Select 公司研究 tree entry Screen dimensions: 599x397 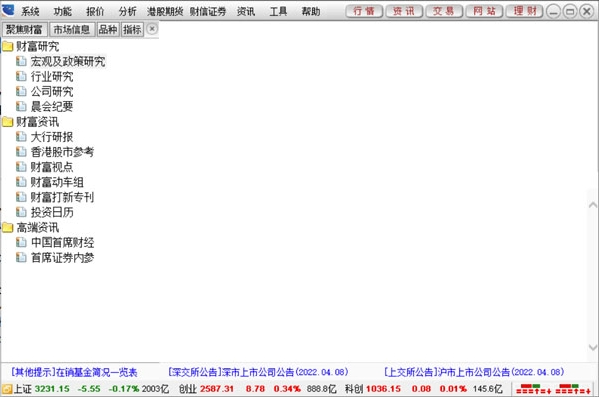click(x=52, y=92)
